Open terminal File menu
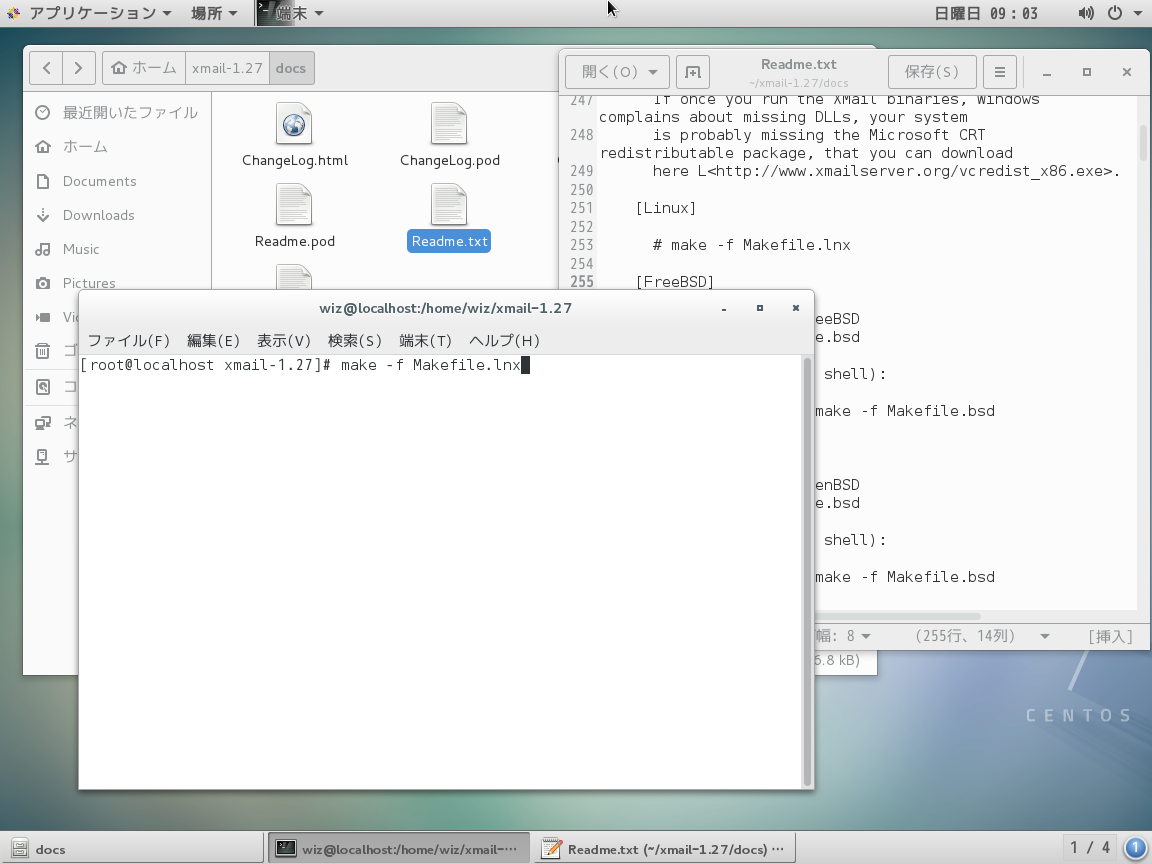 point(129,341)
